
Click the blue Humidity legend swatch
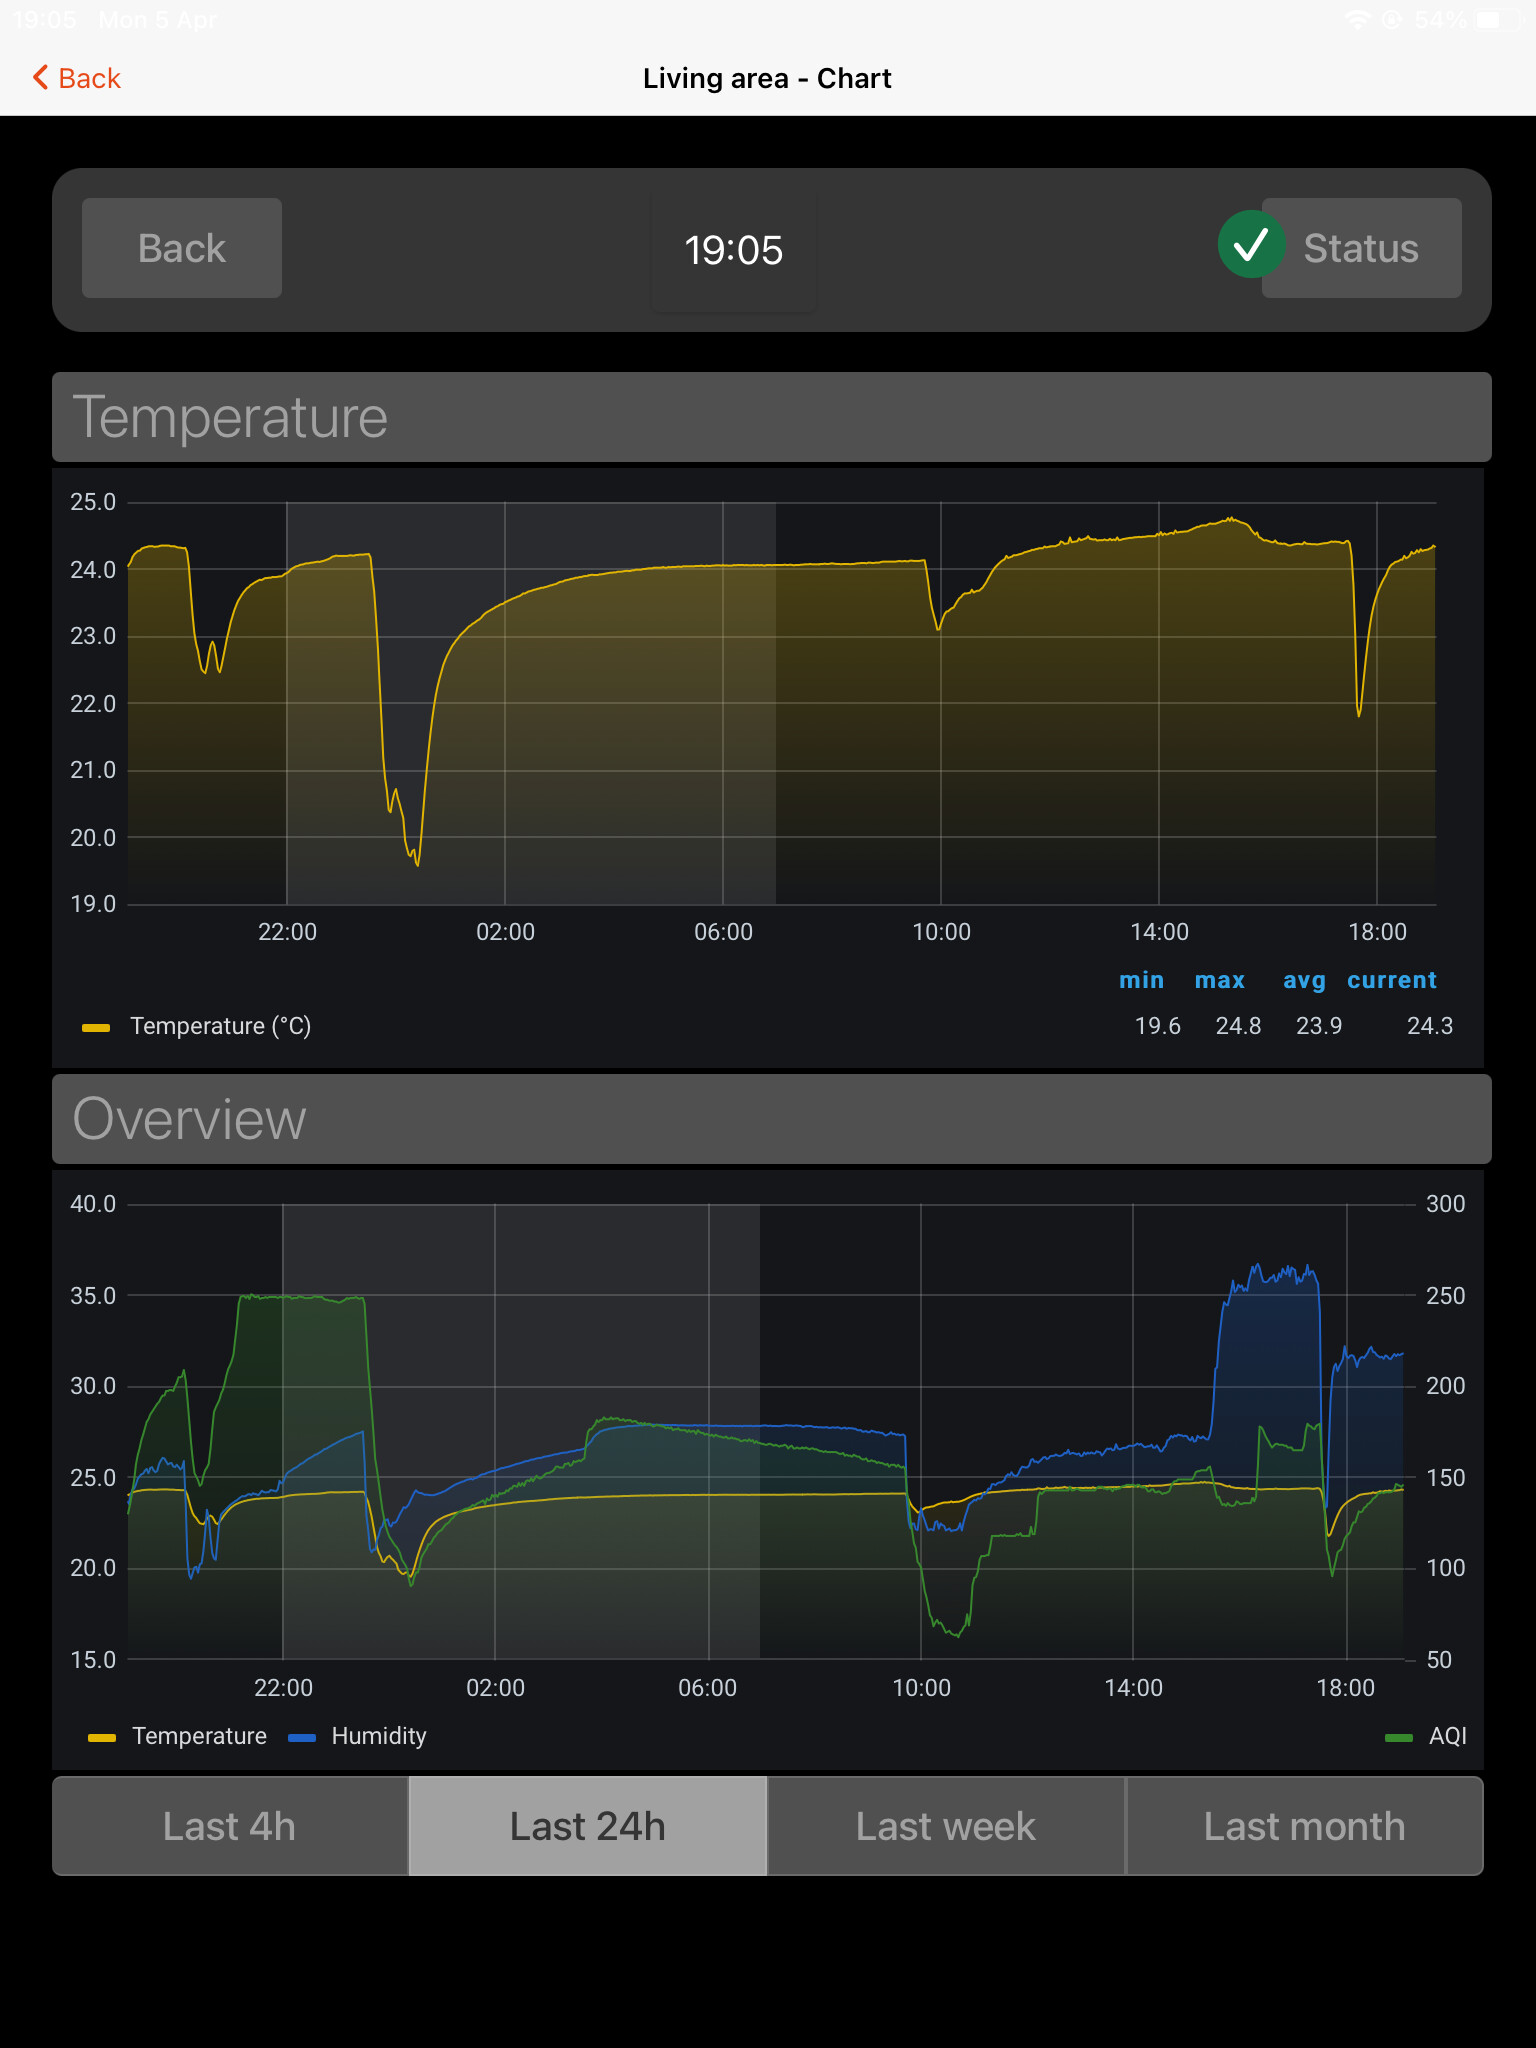302,1738
